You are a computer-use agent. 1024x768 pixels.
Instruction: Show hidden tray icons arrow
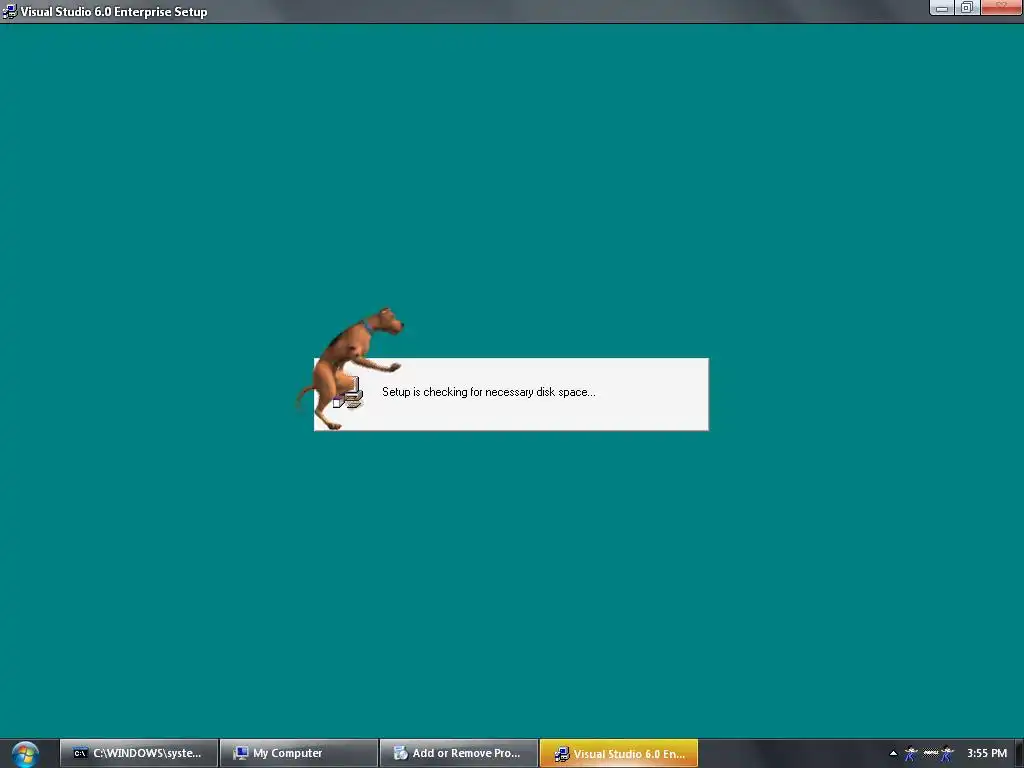pos(893,754)
